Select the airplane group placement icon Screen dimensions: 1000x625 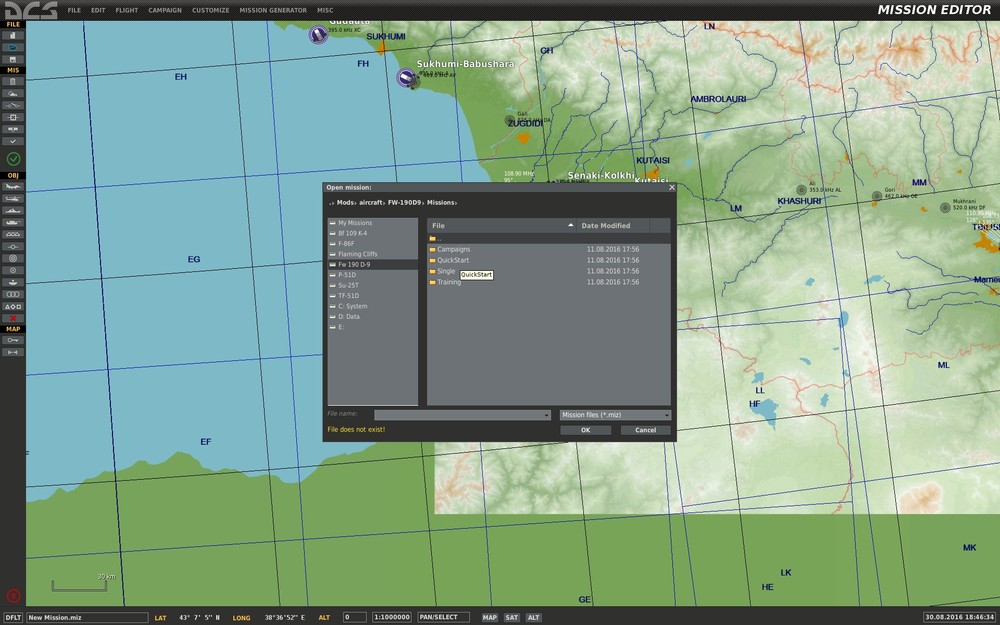tap(13, 187)
